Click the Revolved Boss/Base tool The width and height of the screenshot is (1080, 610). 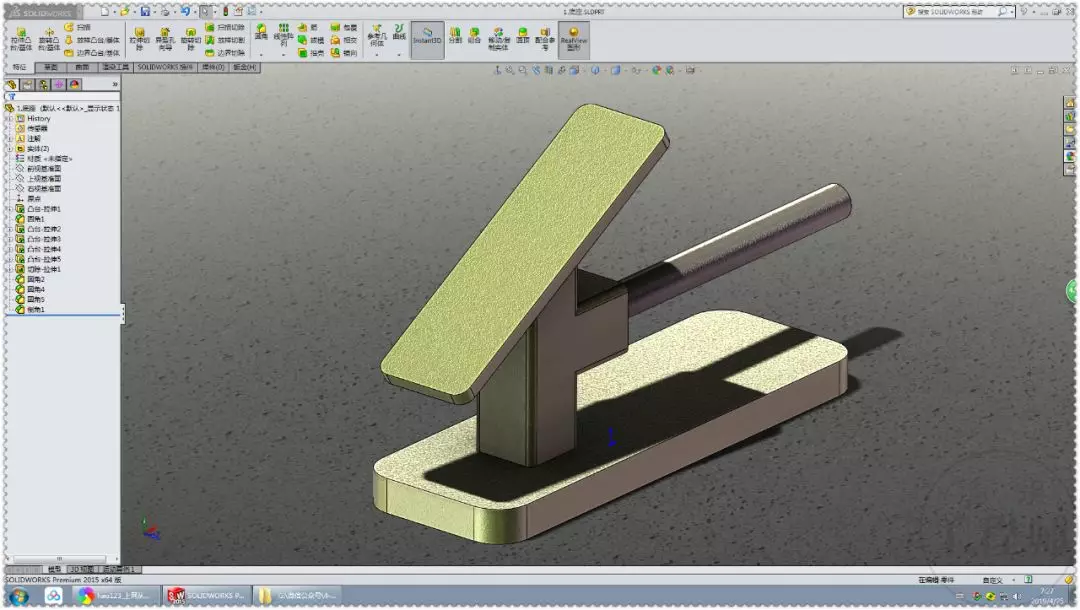(48, 39)
